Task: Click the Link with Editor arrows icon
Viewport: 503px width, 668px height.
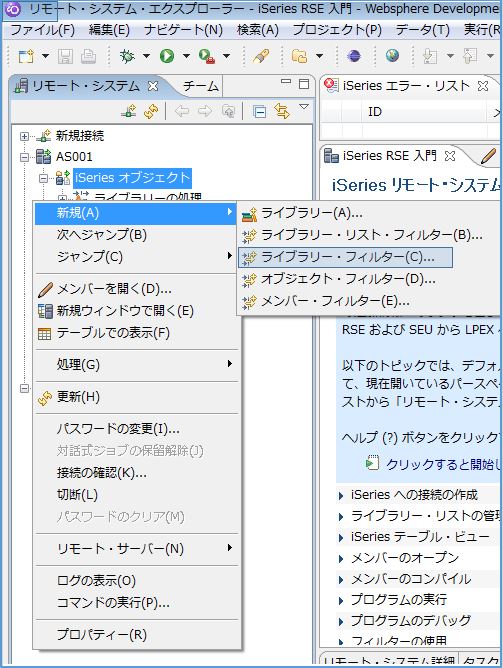Action: pyautogui.click(x=282, y=111)
